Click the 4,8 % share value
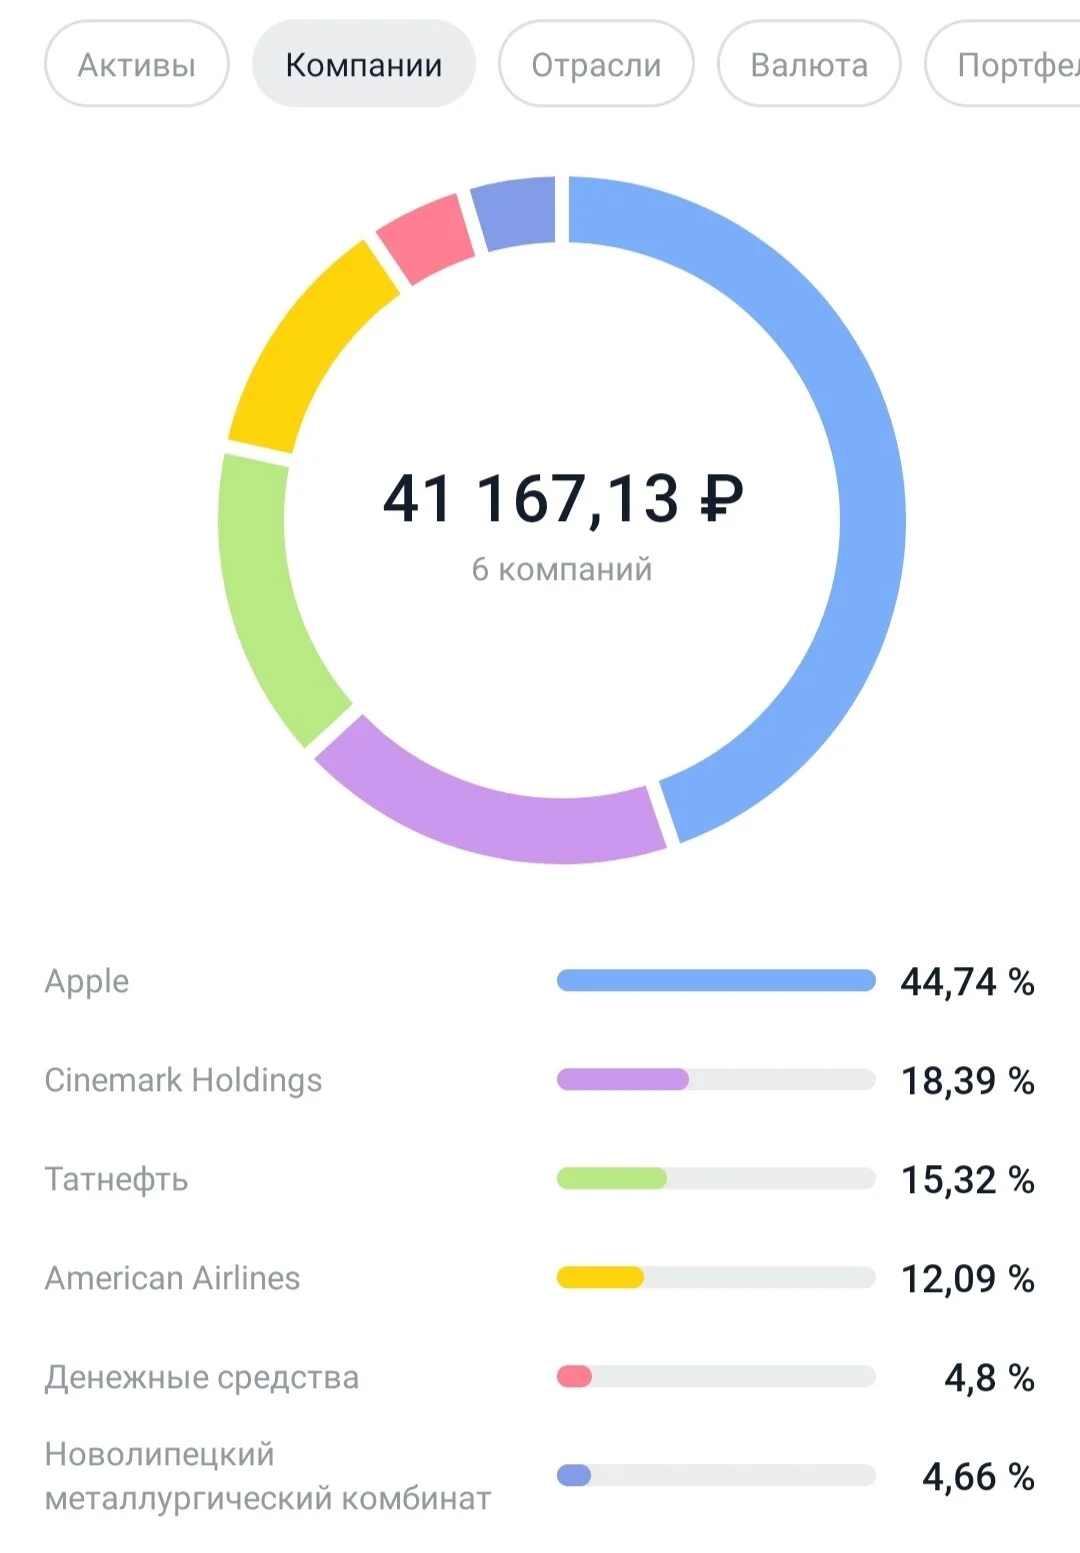The image size is (1080, 1553). click(989, 1378)
